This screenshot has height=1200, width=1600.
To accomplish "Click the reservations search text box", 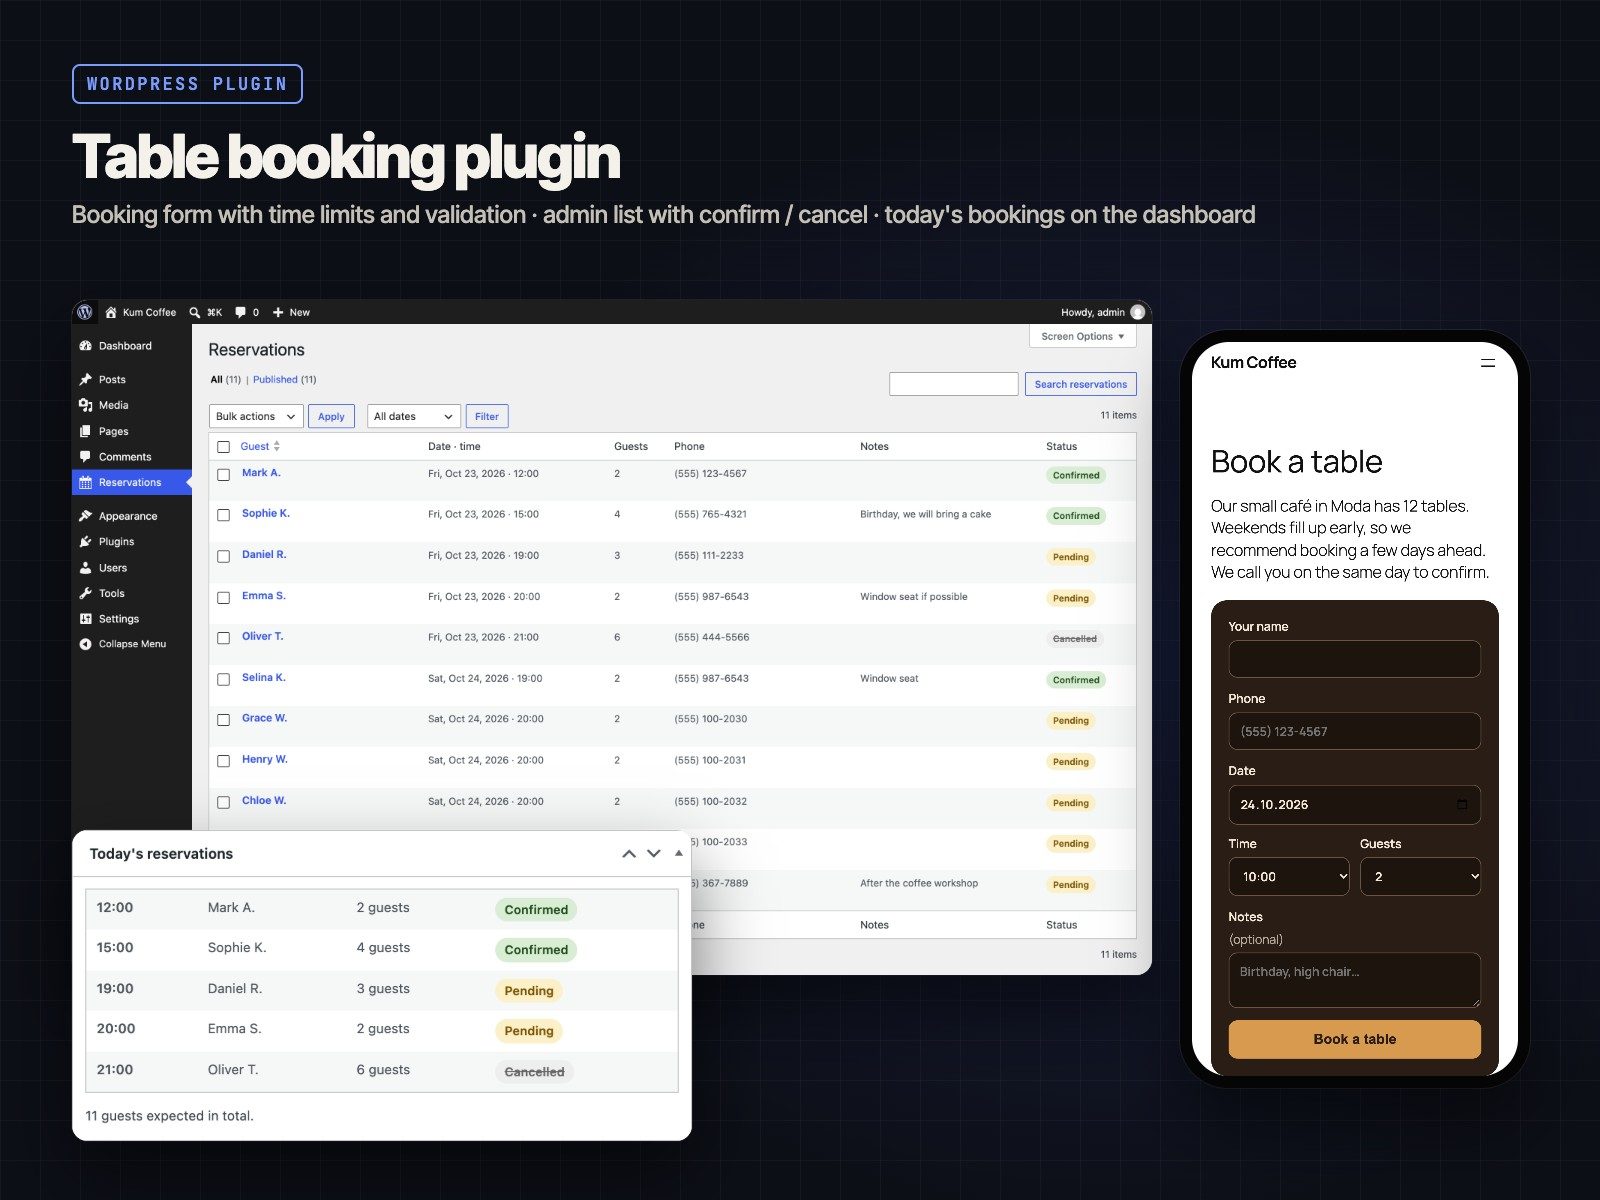I will click(x=953, y=384).
